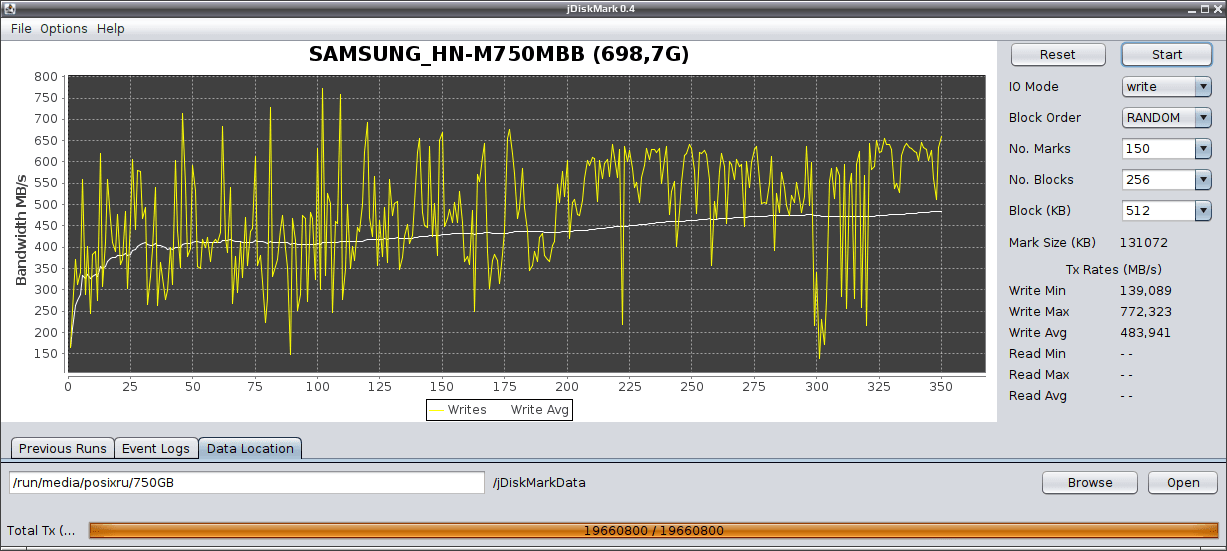
Task: Open the data location folder
Action: 1183,482
